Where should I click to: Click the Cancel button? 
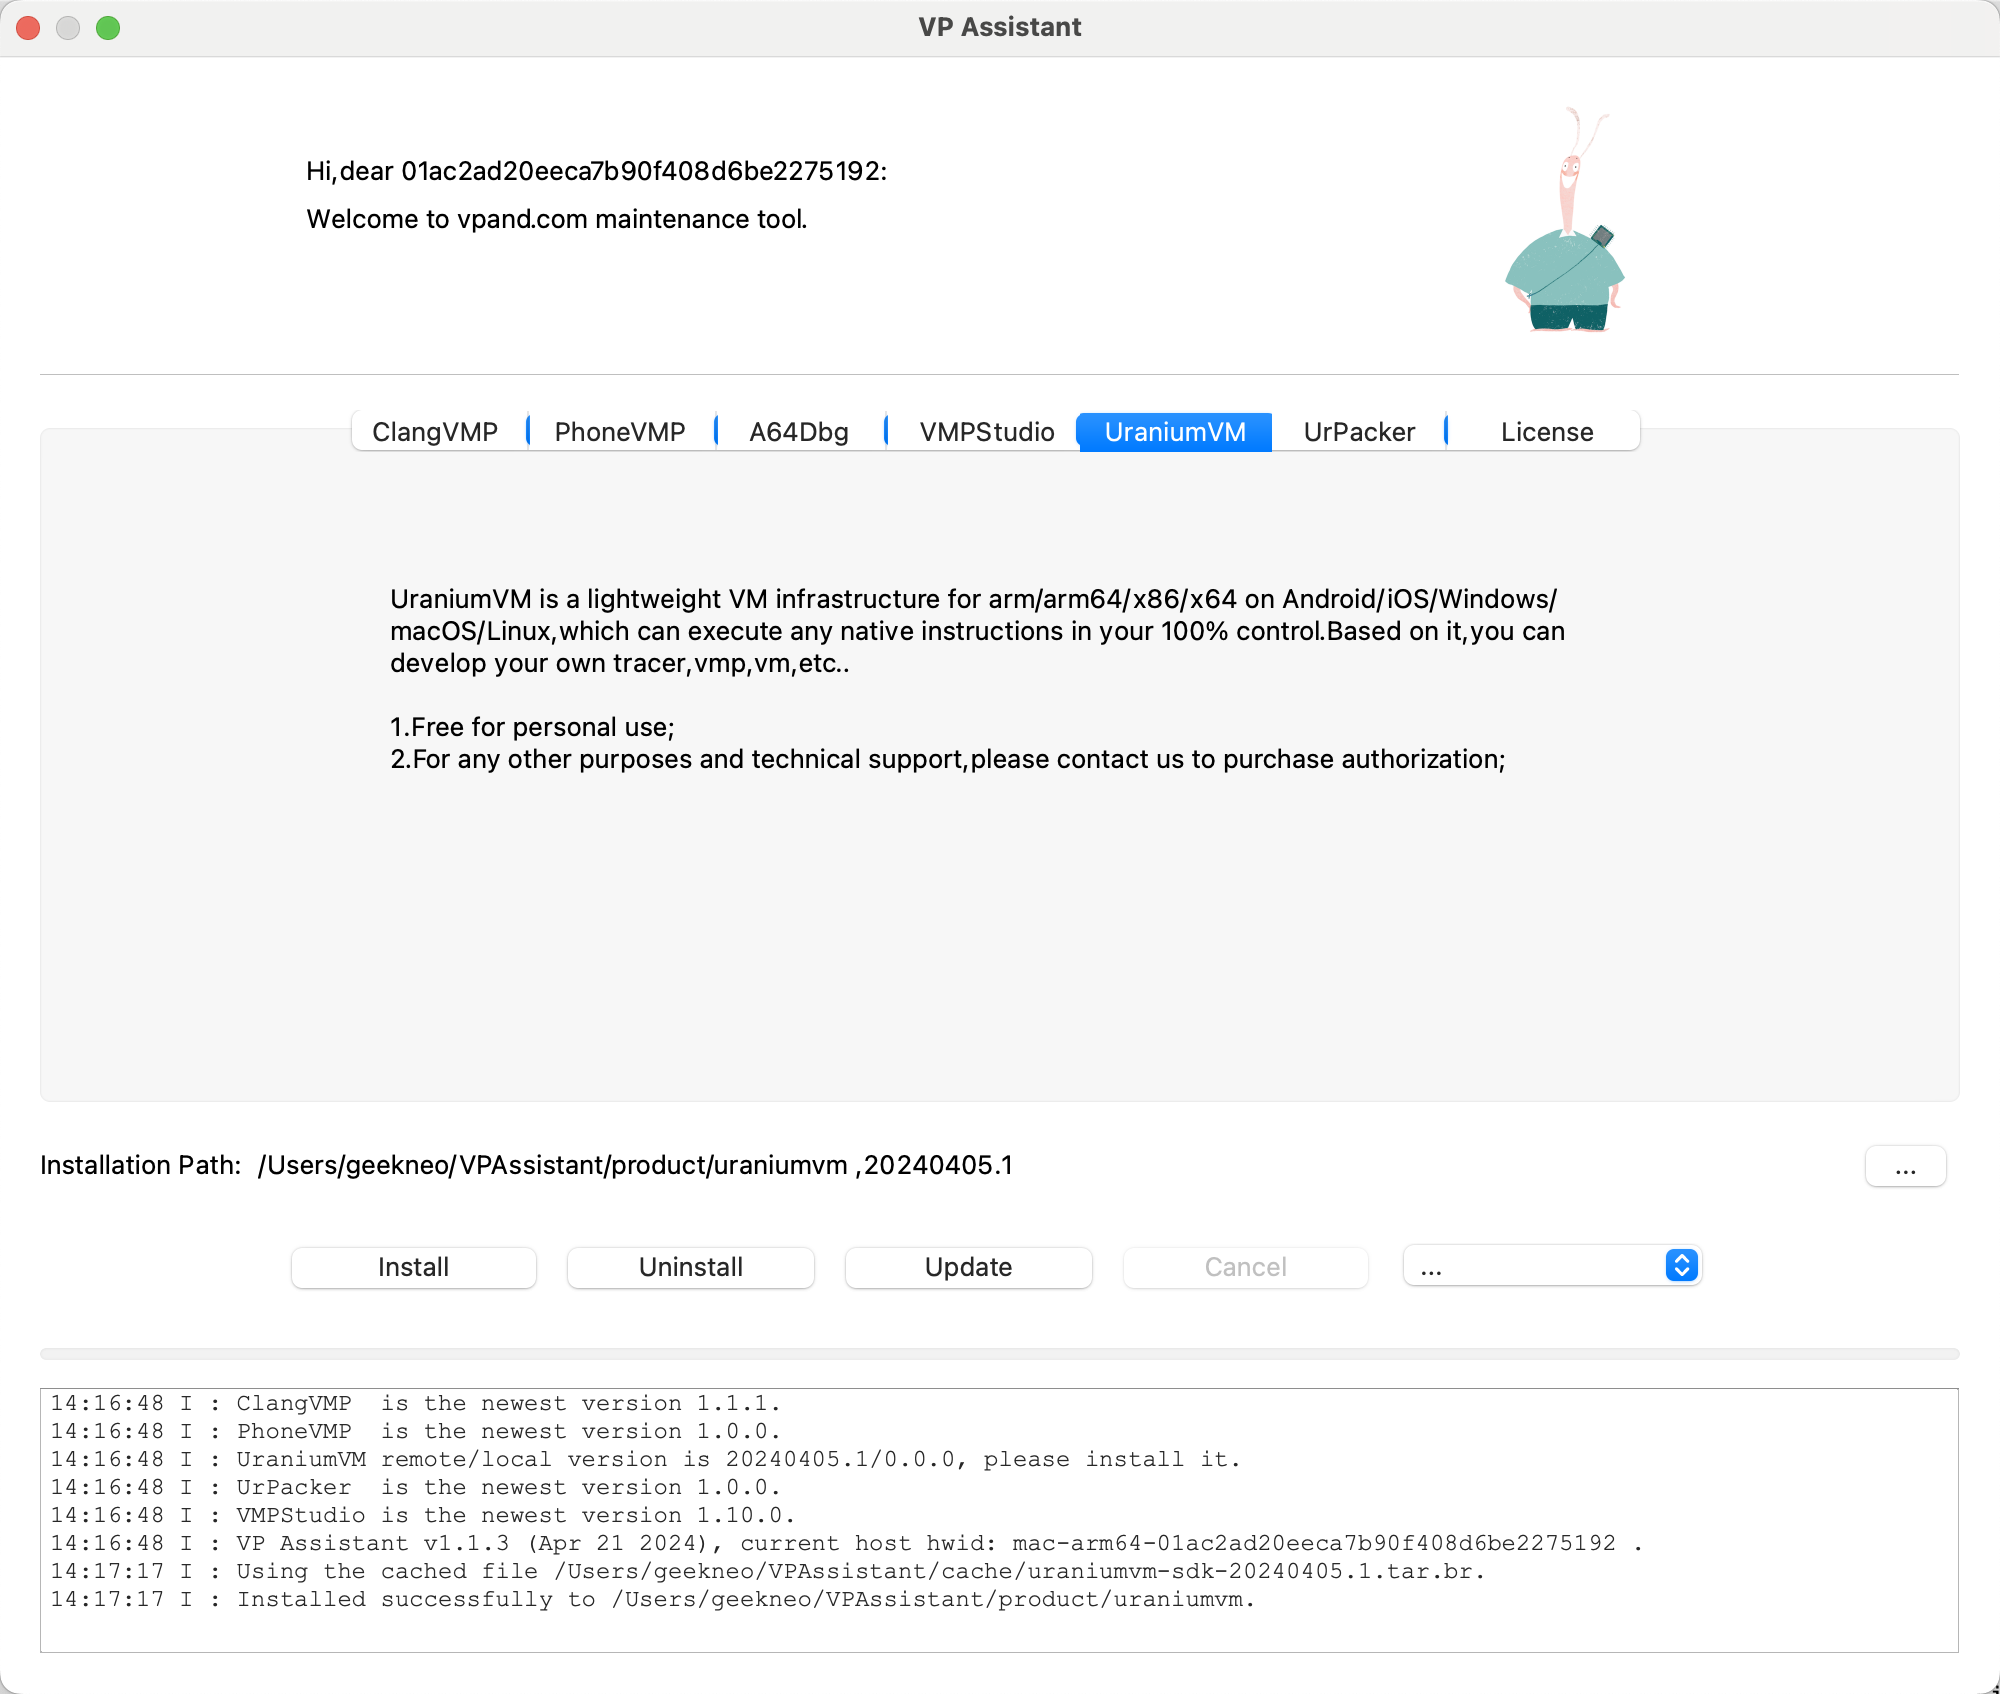[1245, 1267]
